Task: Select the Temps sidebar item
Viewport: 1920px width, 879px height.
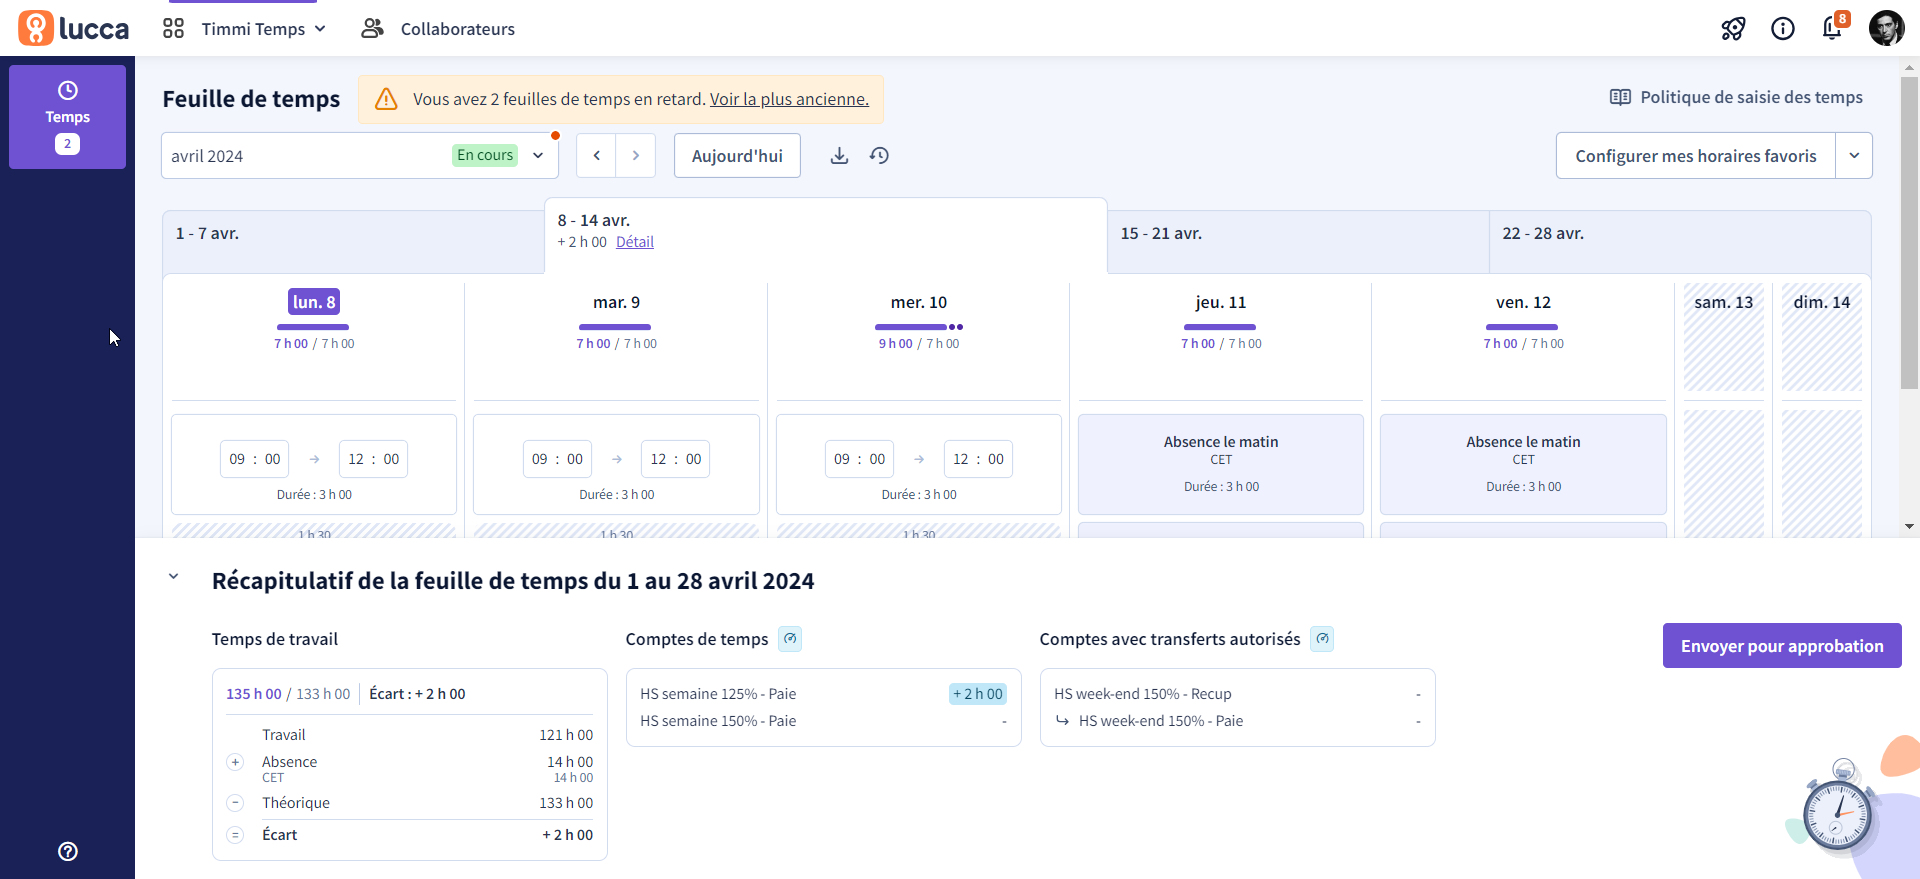Action: [x=67, y=117]
